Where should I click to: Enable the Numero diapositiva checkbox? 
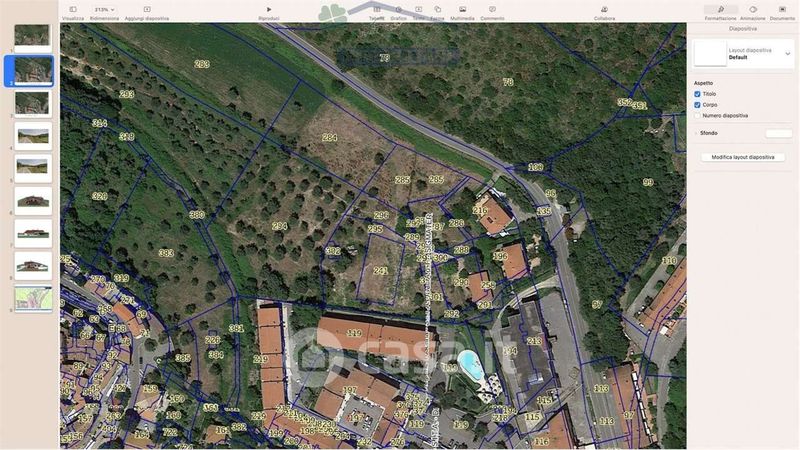697,116
